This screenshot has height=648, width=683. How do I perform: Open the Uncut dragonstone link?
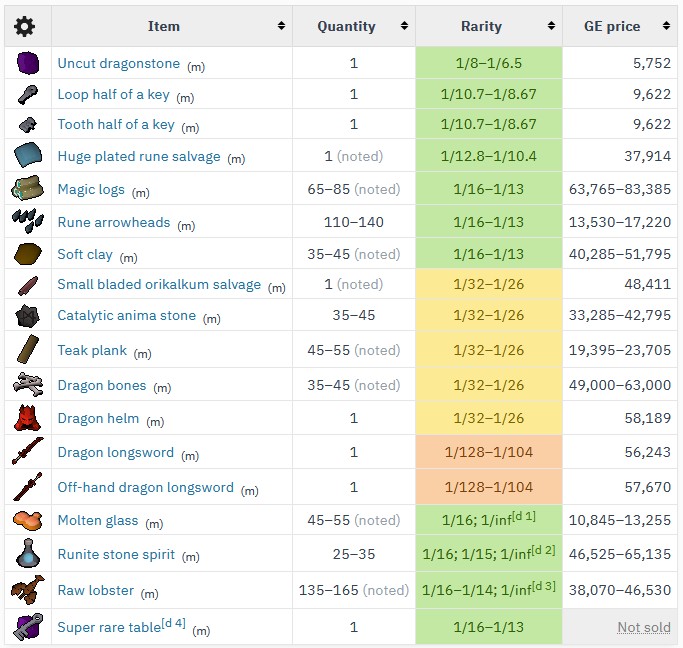click(x=118, y=63)
